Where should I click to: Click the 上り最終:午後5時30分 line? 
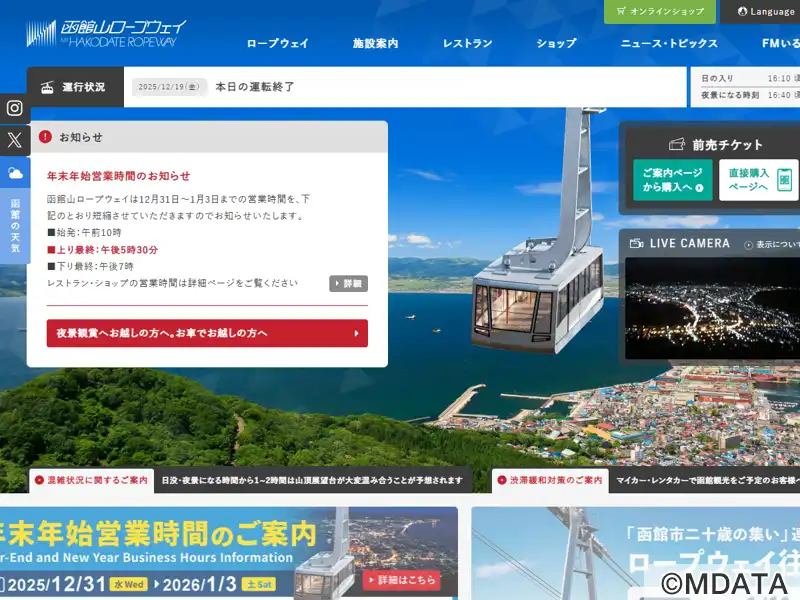(x=103, y=250)
